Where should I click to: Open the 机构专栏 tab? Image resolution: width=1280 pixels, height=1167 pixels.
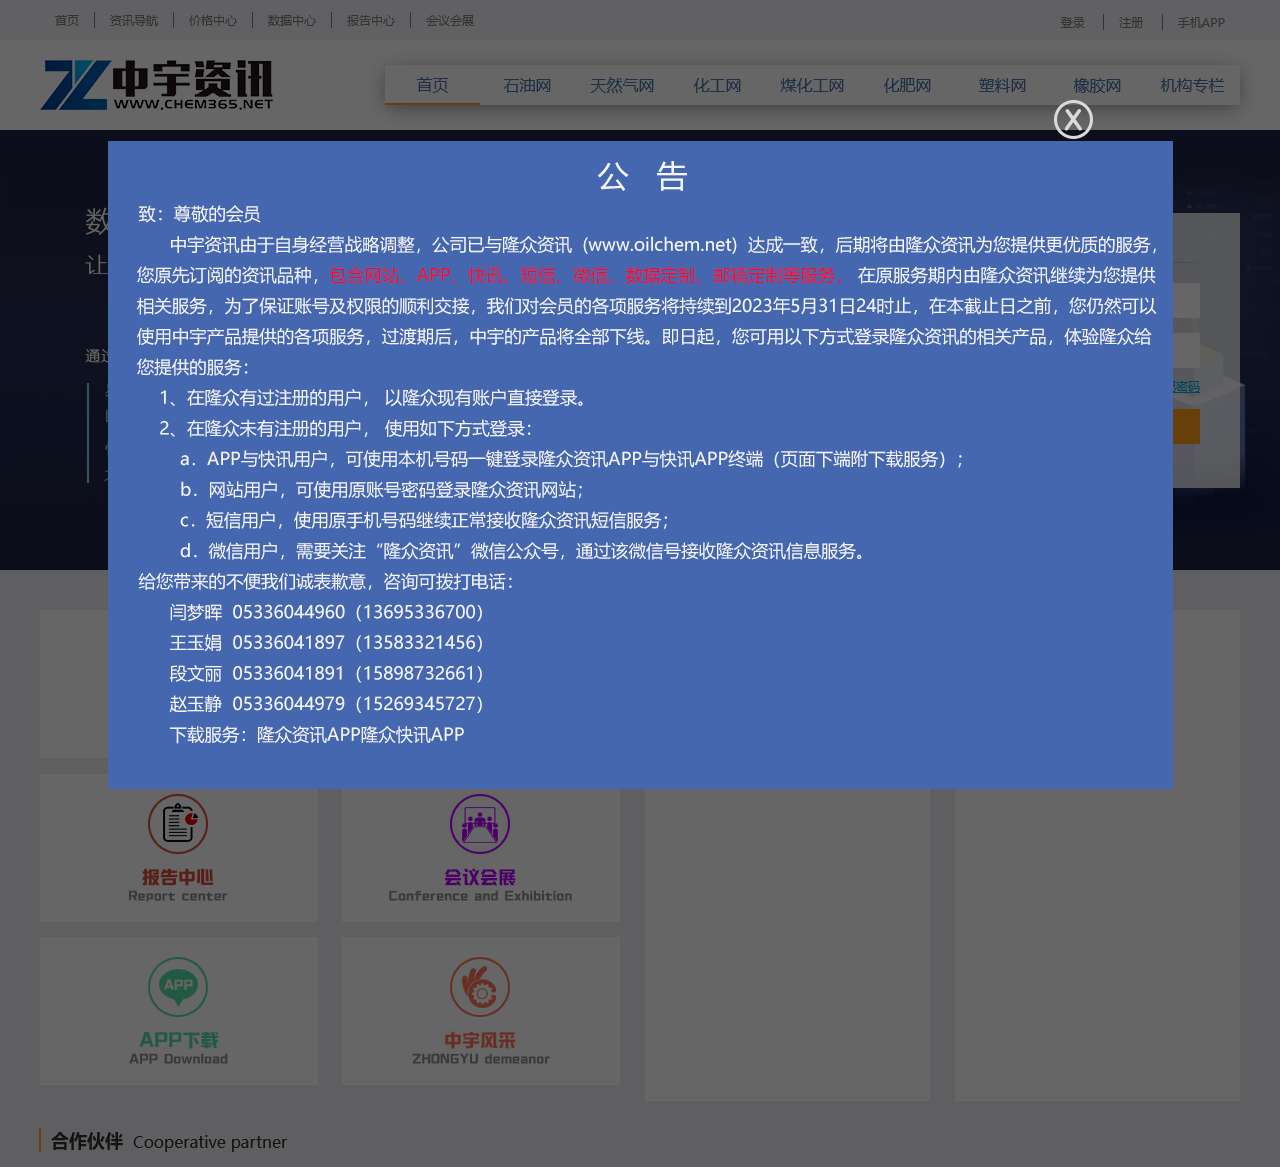pyautogui.click(x=1192, y=86)
